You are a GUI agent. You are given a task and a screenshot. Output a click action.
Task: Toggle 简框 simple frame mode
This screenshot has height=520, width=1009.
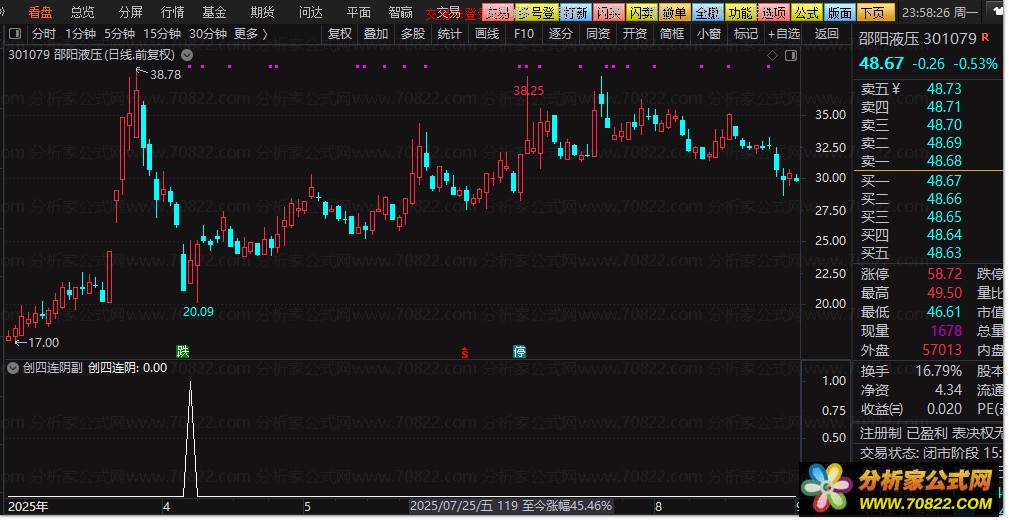[672, 33]
